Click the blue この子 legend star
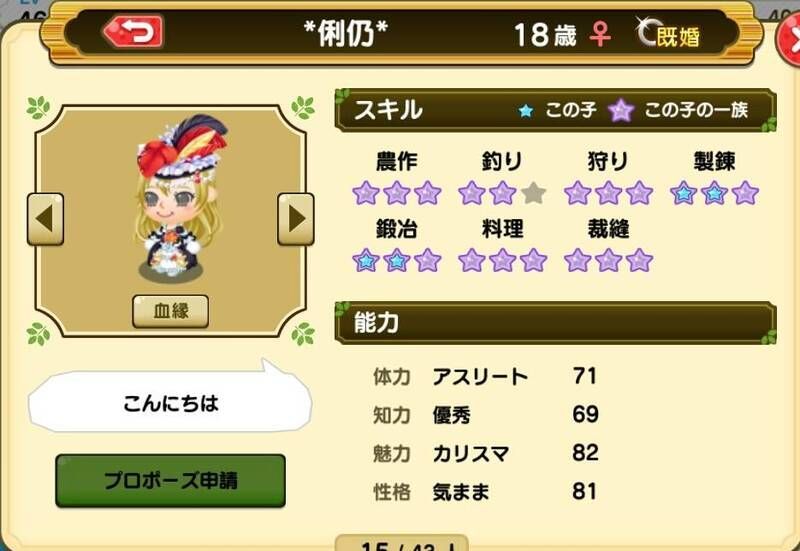The height and width of the screenshot is (551, 800). 526,111
